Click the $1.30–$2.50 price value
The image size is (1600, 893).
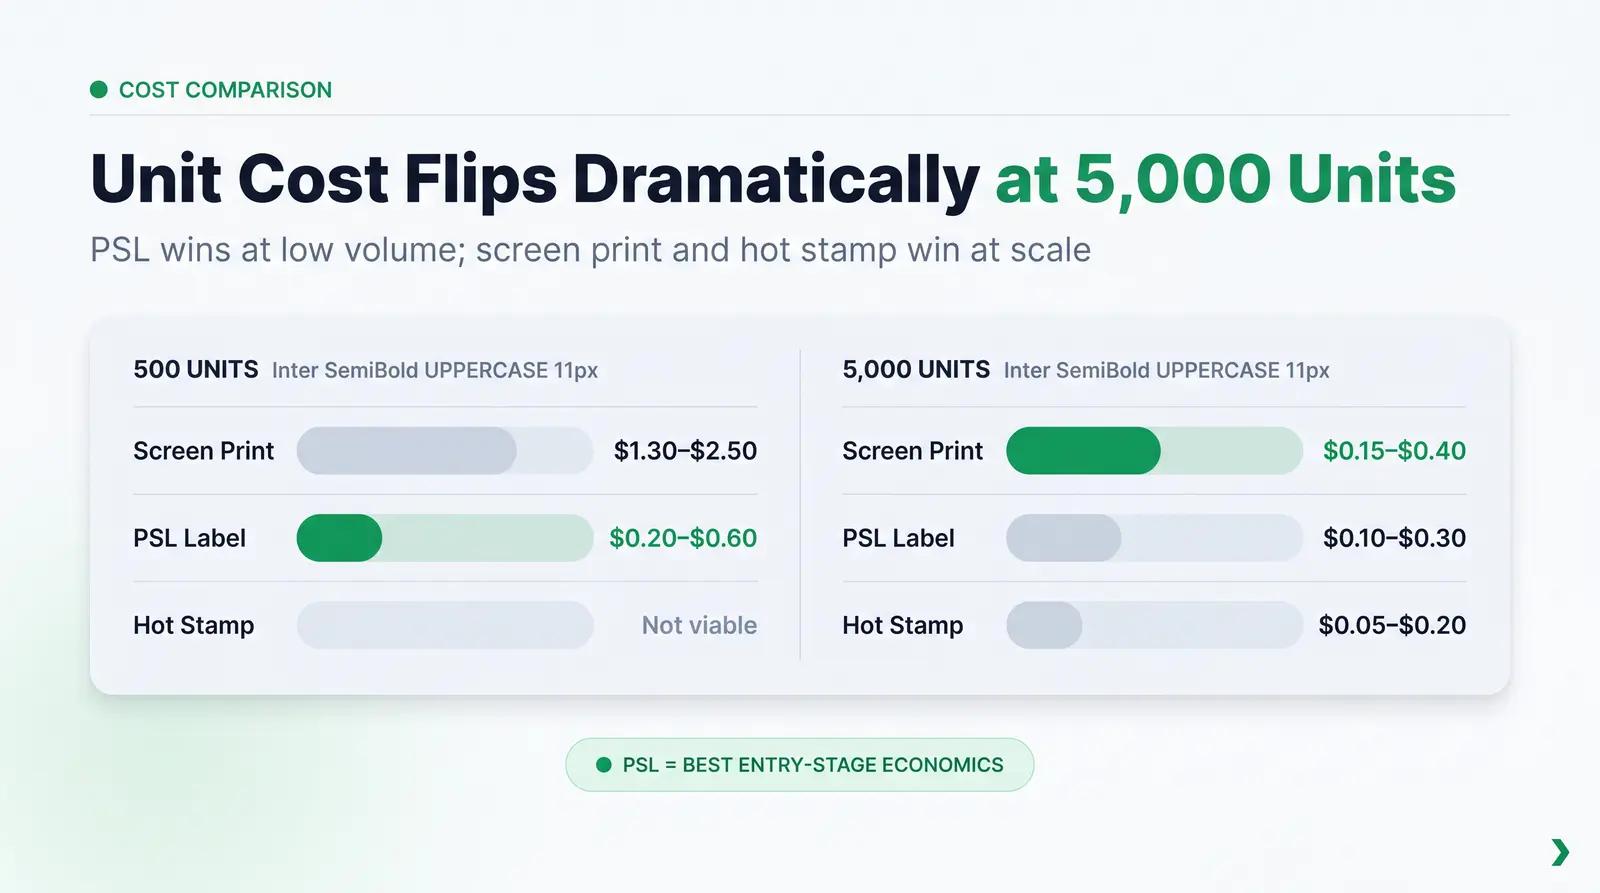tap(685, 451)
